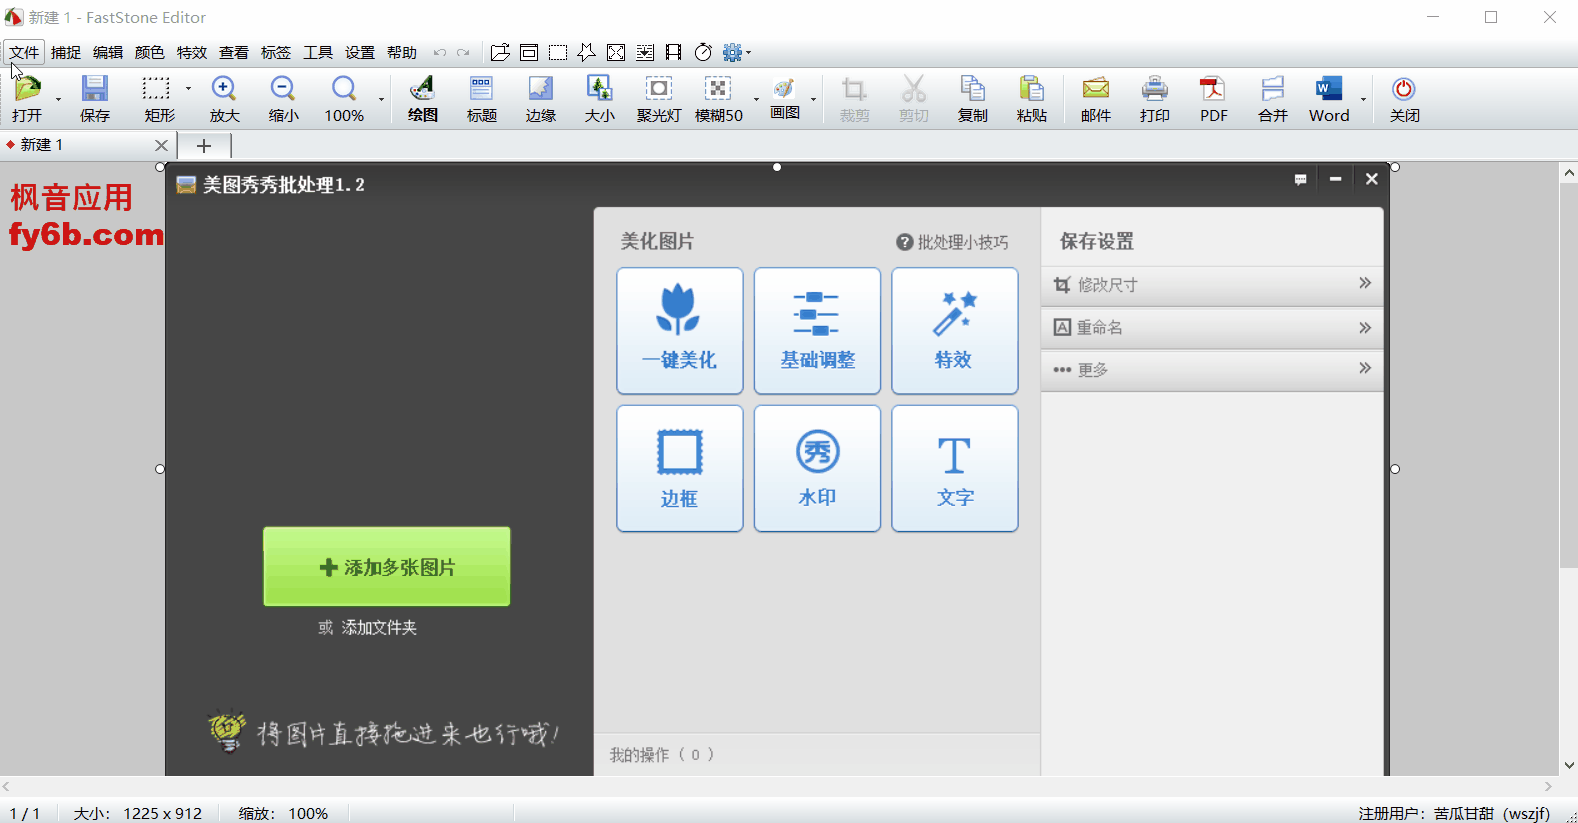Select the 边框 frame tile
The image size is (1578, 823).
click(x=680, y=468)
